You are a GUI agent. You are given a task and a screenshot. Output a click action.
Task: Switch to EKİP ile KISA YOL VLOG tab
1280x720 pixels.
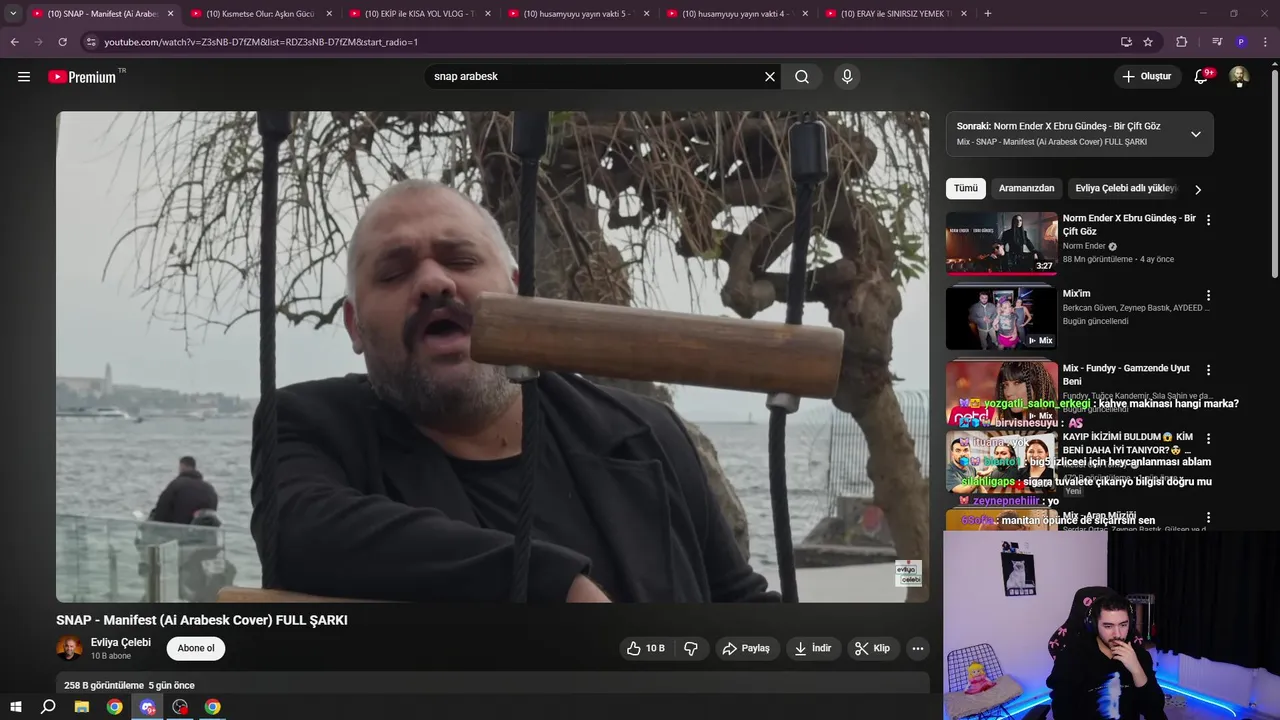419,14
